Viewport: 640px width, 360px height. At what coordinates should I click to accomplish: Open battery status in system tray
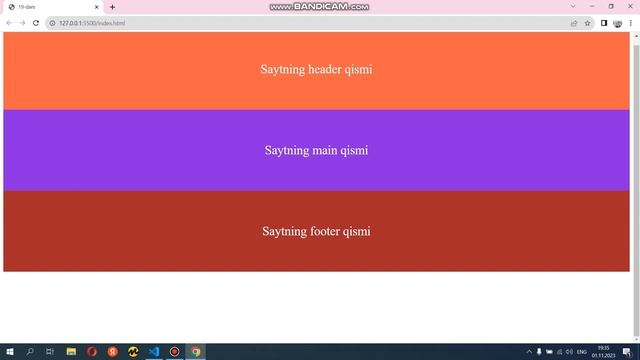point(549,351)
